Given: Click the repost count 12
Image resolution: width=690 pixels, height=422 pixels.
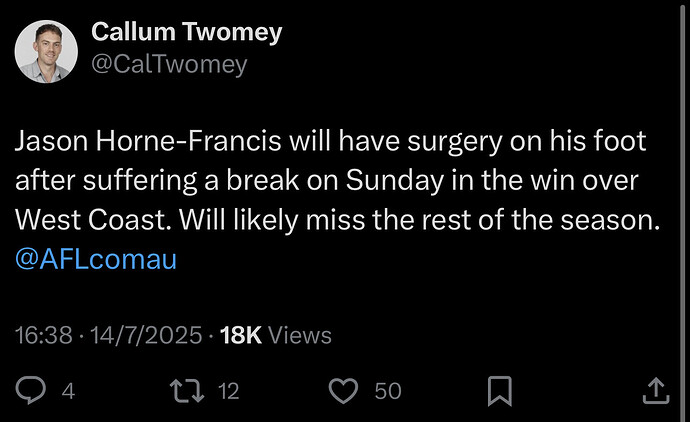Looking at the screenshot, I should [x=228, y=391].
